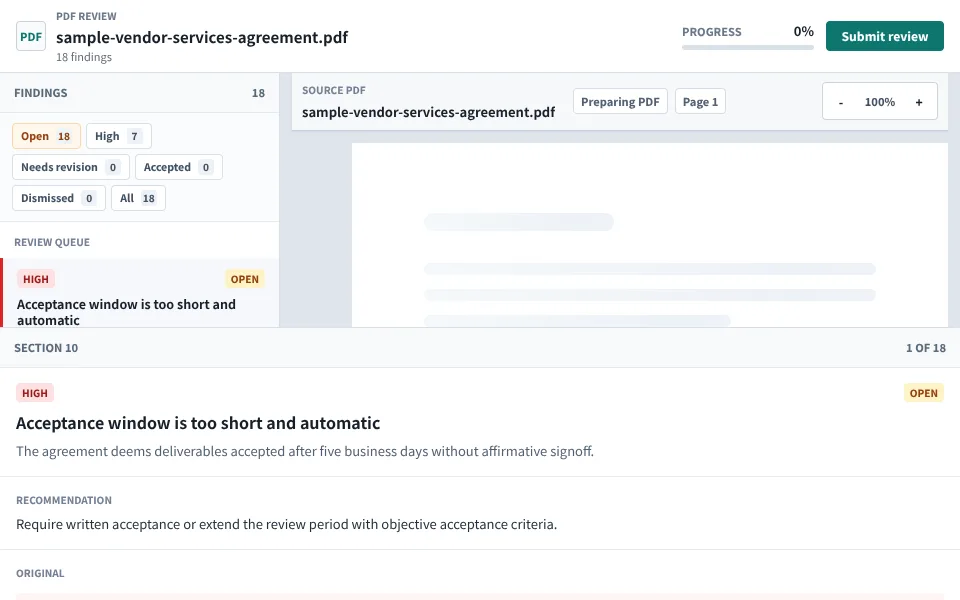
Task: Click the ORIGINAL section label
Action: (40, 574)
